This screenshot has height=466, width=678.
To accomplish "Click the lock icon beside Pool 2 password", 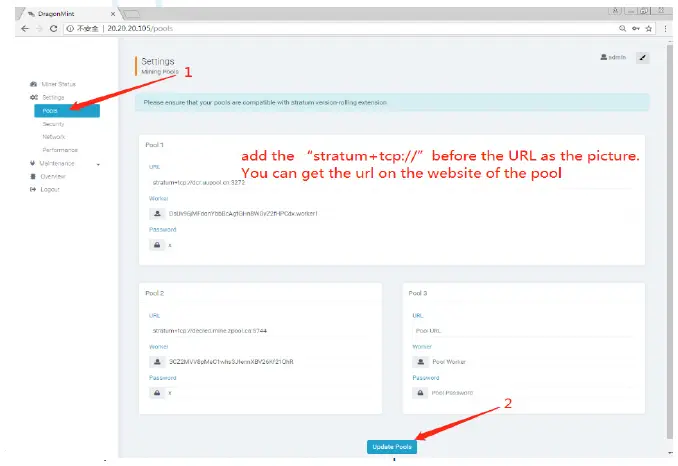I will tap(157, 393).
